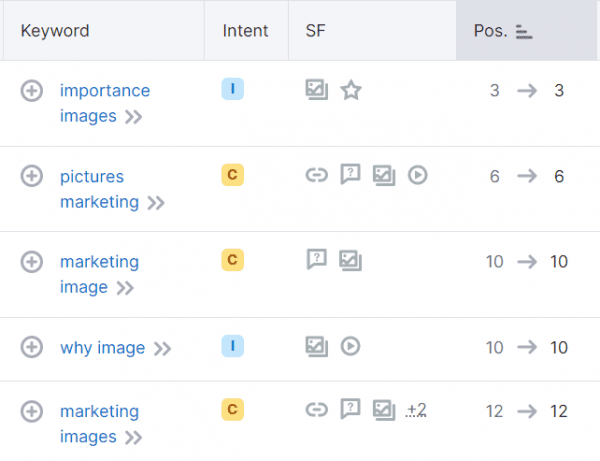
Task: Click video play icon in 'pictures marketing' row
Action: pos(417,175)
